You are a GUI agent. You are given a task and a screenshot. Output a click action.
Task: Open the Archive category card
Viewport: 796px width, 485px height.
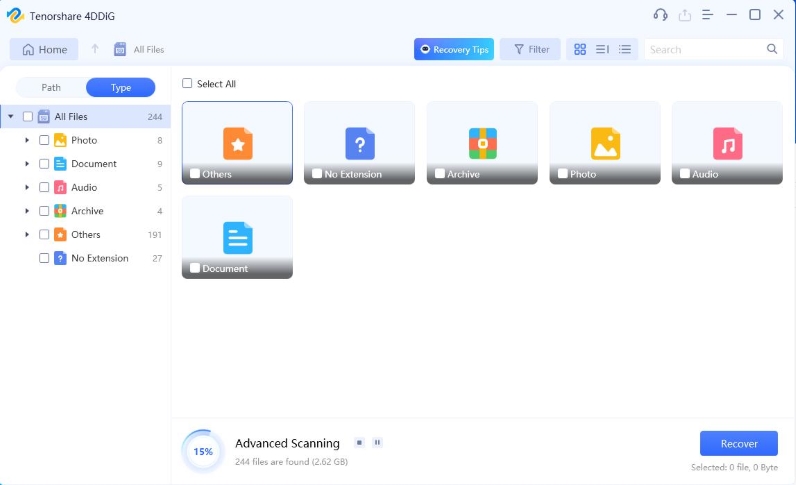[x=482, y=143]
